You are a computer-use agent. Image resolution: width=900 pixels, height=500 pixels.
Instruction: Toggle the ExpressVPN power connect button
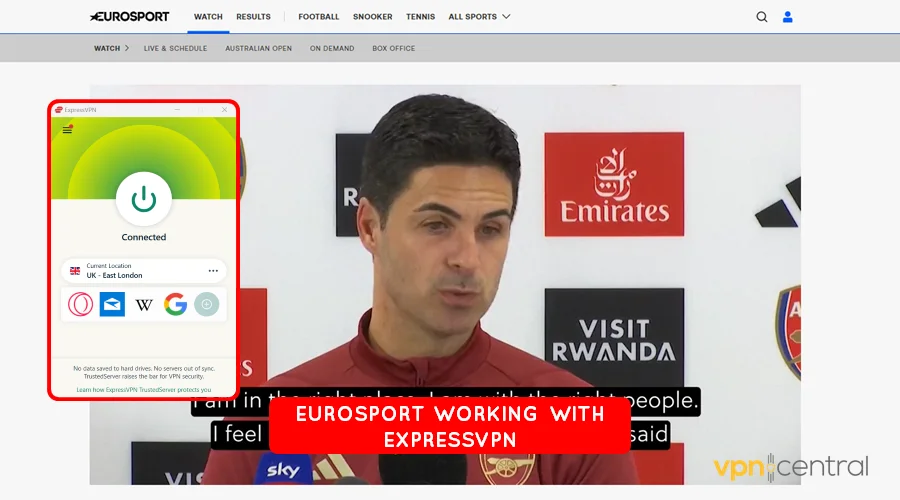[143, 199]
